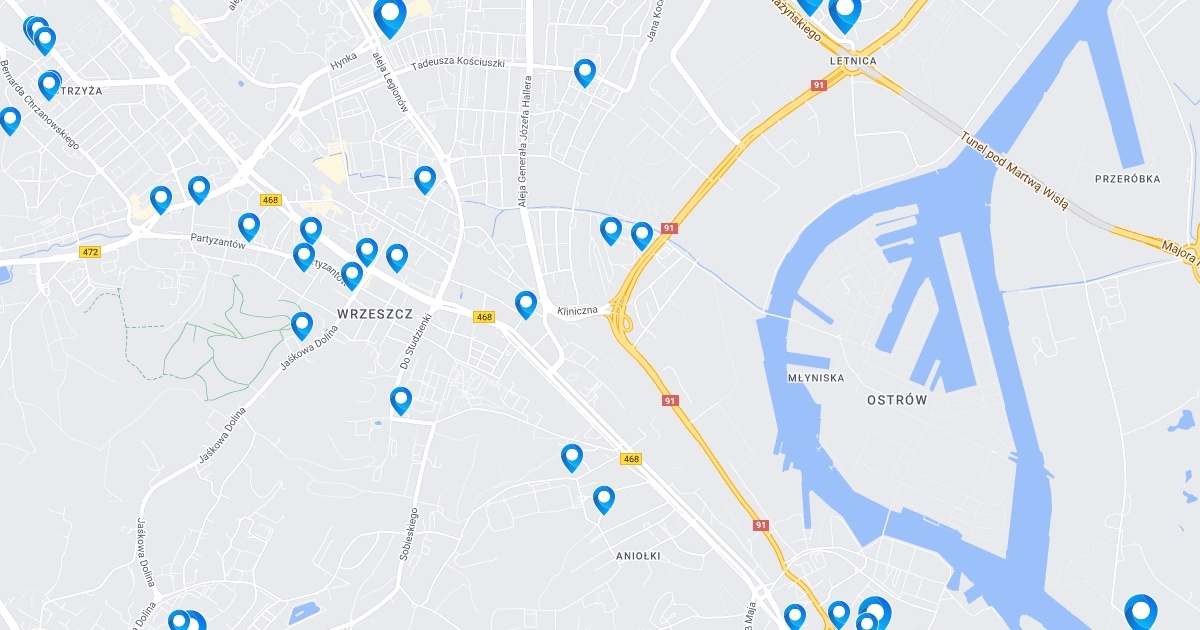Select the lone pin east of Aleja Legionów
The height and width of the screenshot is (630, 1200).
tap(425, 179)
